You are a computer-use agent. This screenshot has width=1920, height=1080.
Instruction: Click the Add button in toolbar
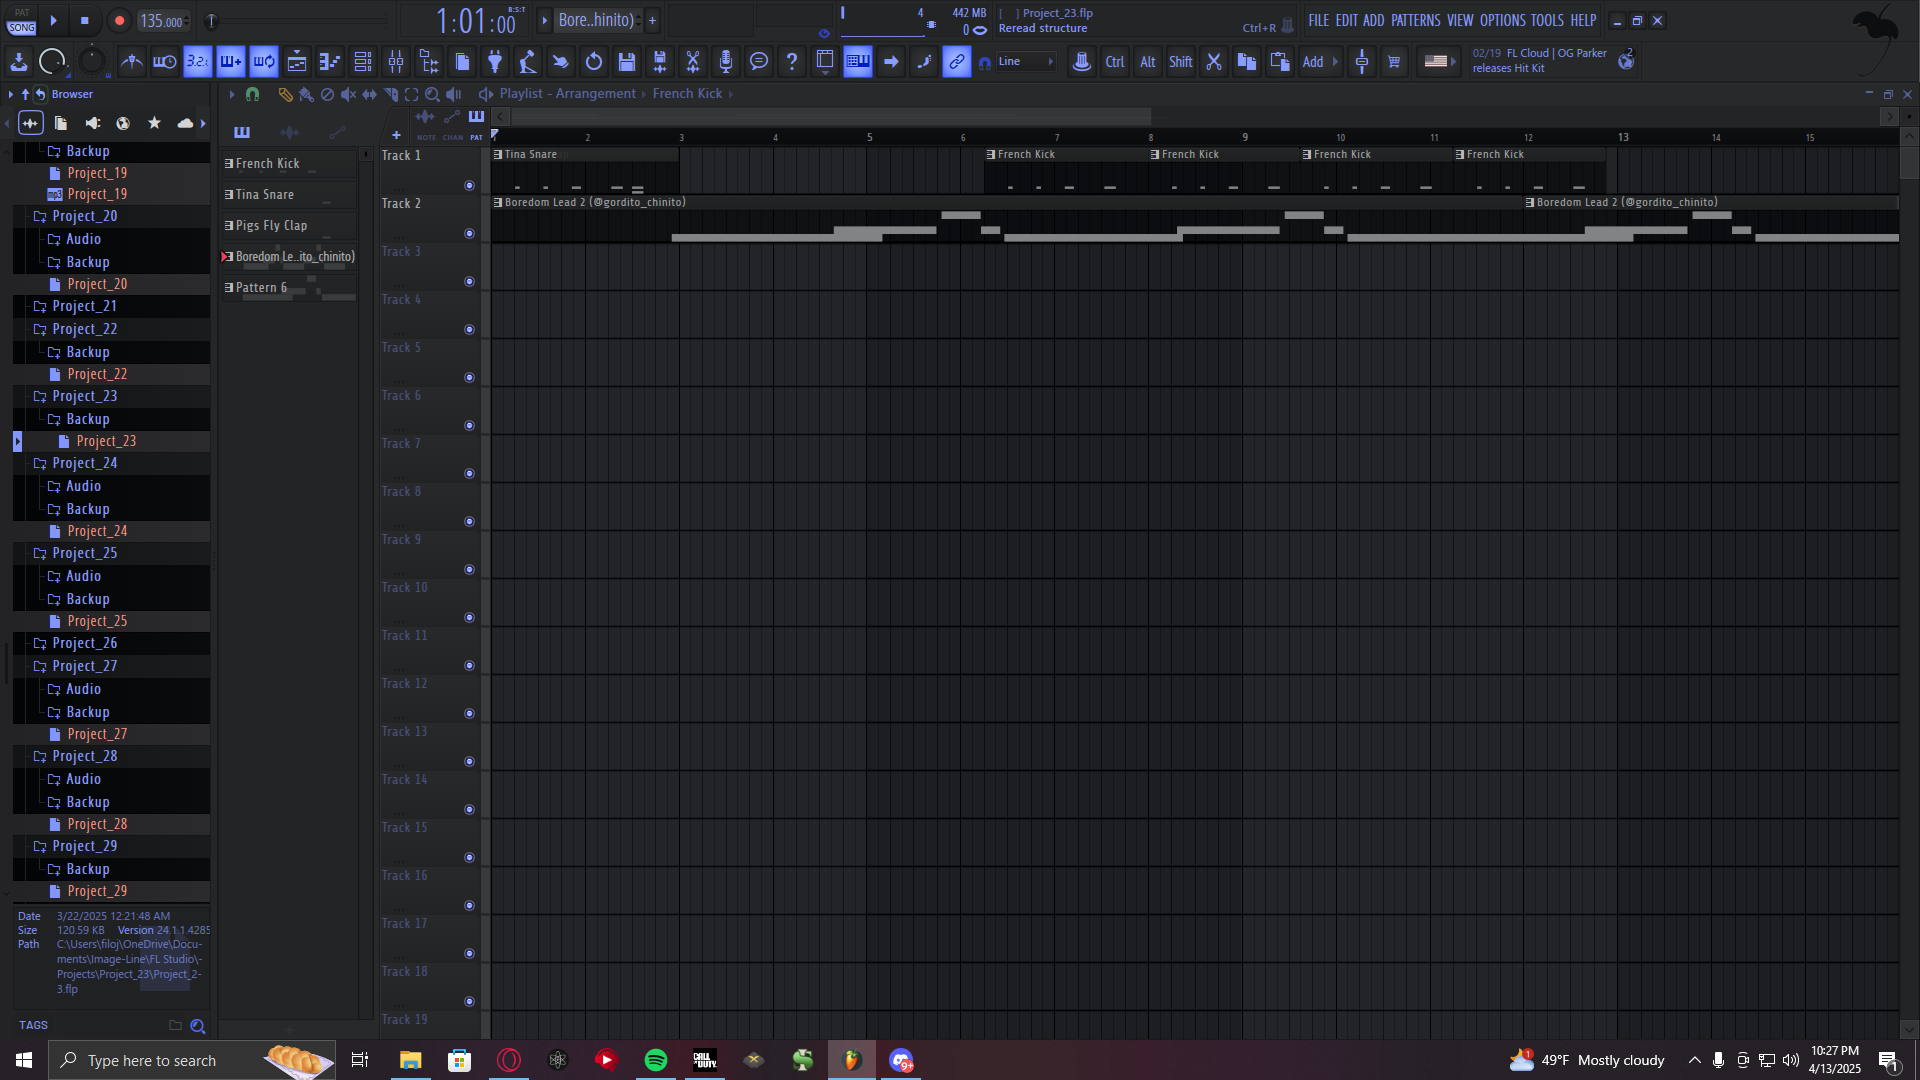point(1312,62)
